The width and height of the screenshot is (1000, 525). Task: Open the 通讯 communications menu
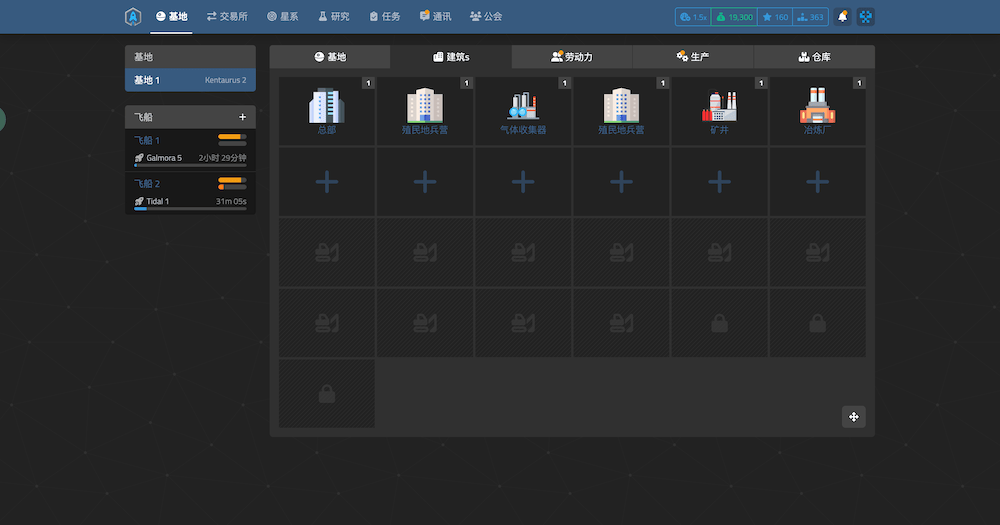[x=435, y=17]
